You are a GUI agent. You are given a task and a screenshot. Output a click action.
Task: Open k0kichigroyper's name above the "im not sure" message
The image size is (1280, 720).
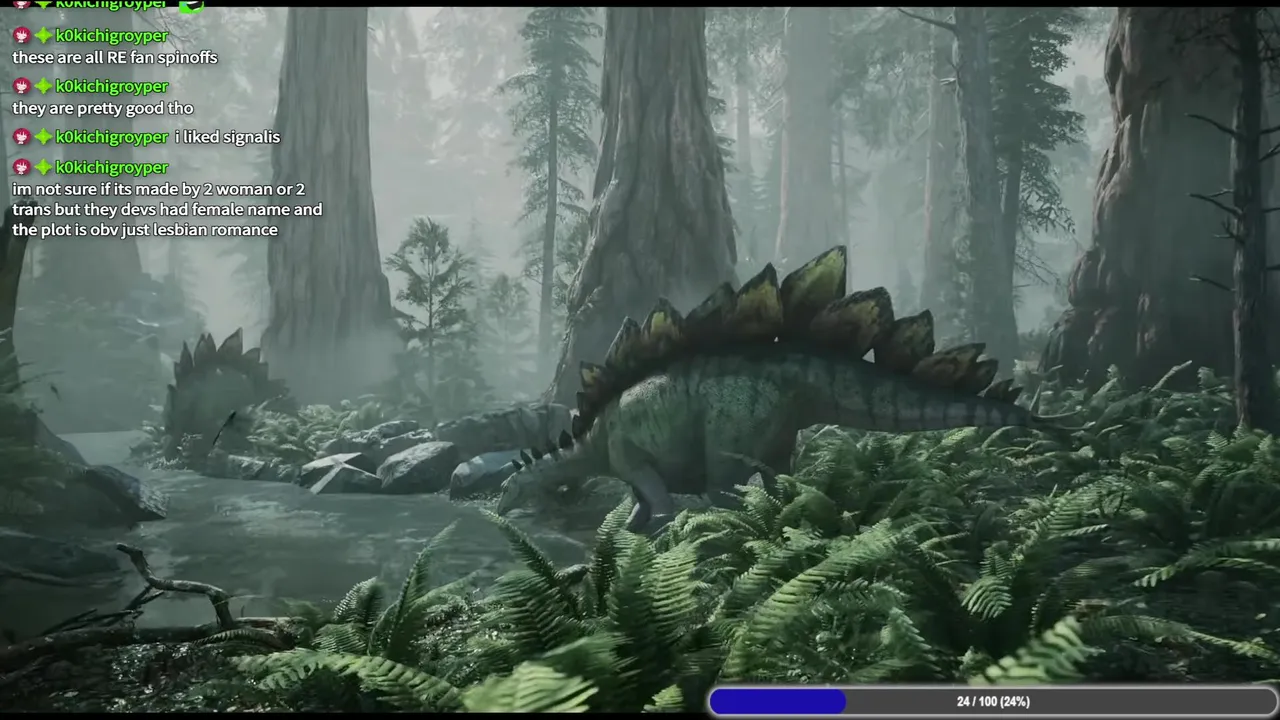(112, 167)
